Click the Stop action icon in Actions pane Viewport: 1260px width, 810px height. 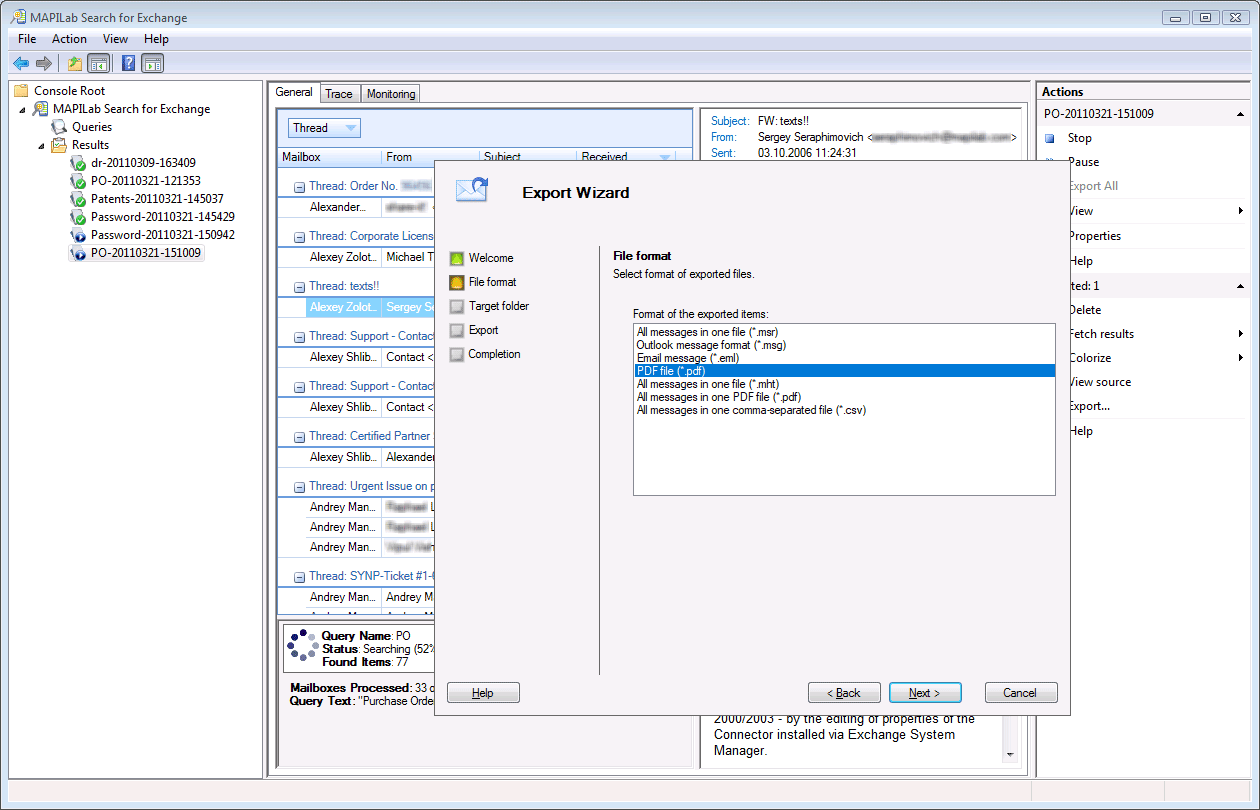(x=1050, y=138)
